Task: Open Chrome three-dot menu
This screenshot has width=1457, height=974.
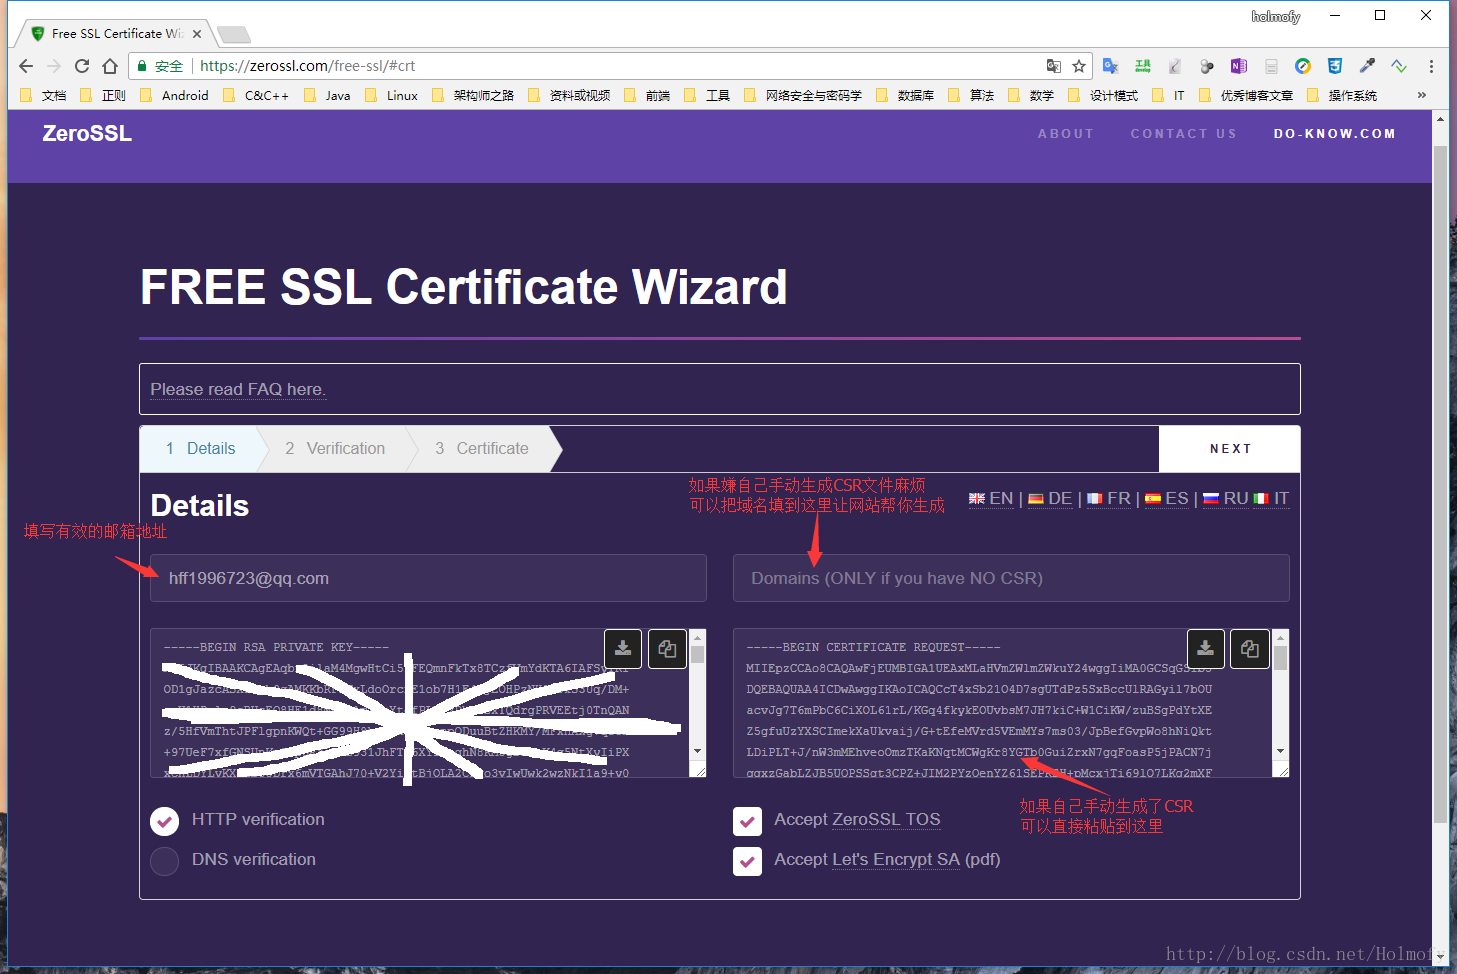Action: coord(1431,66)
